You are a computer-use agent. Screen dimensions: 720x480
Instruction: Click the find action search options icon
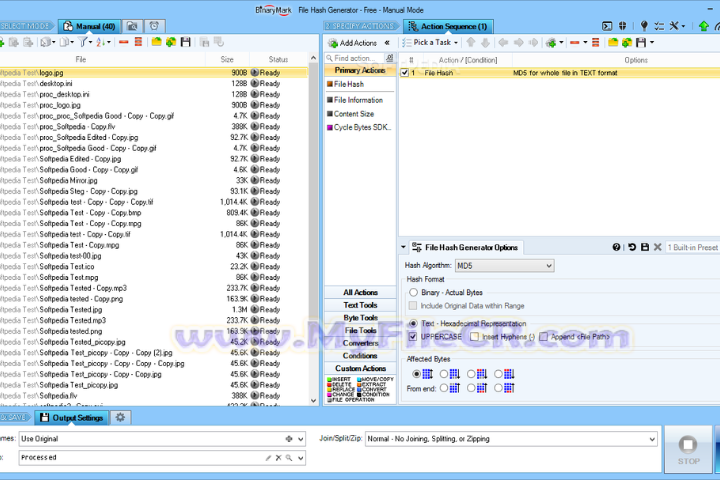[389, 58]
